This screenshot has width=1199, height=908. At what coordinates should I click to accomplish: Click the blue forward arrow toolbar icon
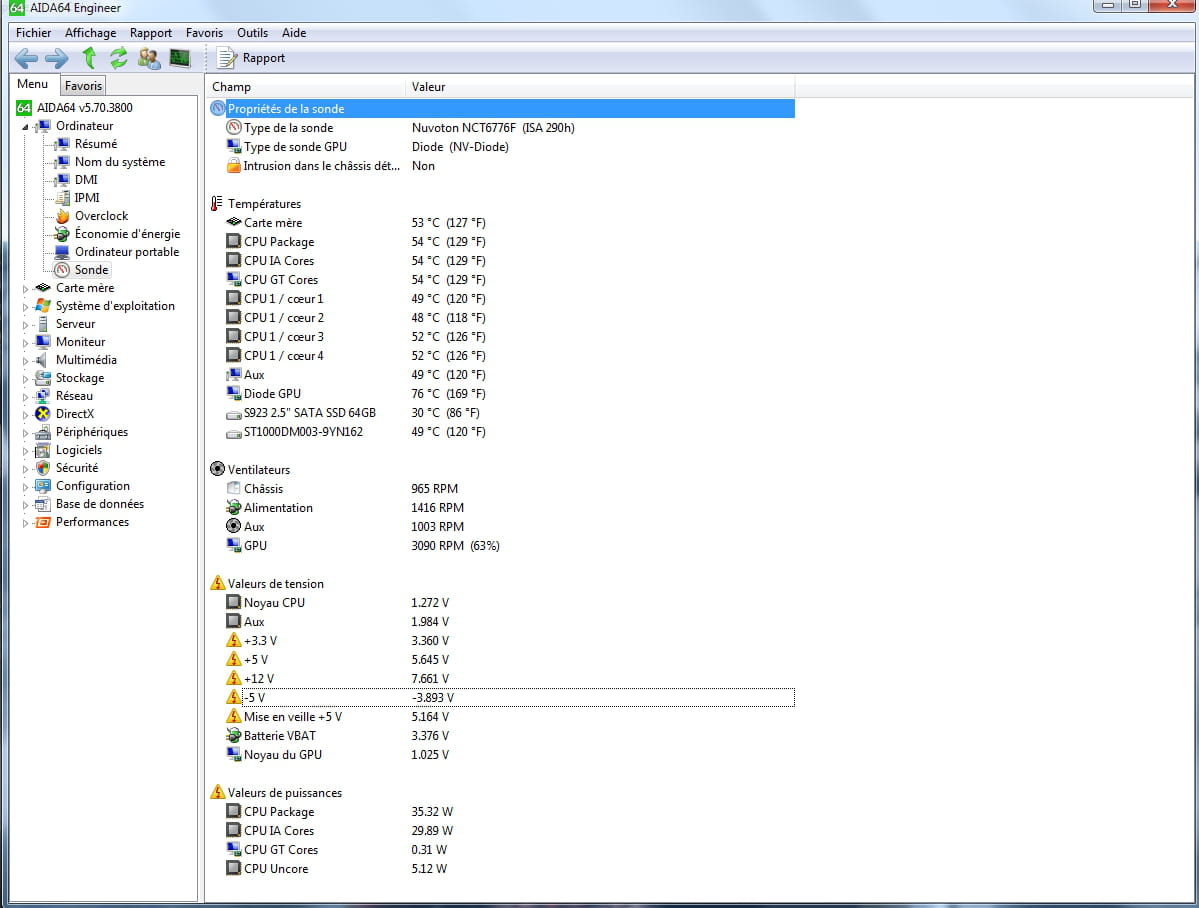tap(57, 58)
